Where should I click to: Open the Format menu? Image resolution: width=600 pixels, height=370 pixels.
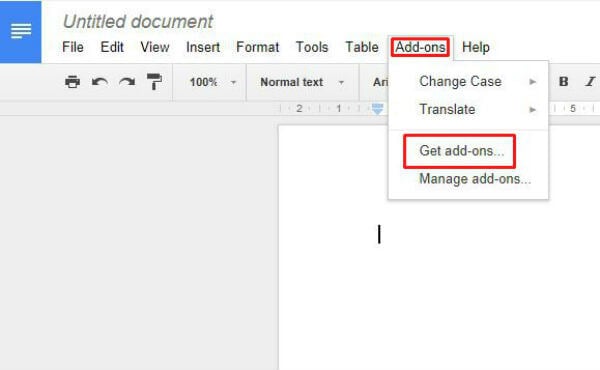click(258, 47)
